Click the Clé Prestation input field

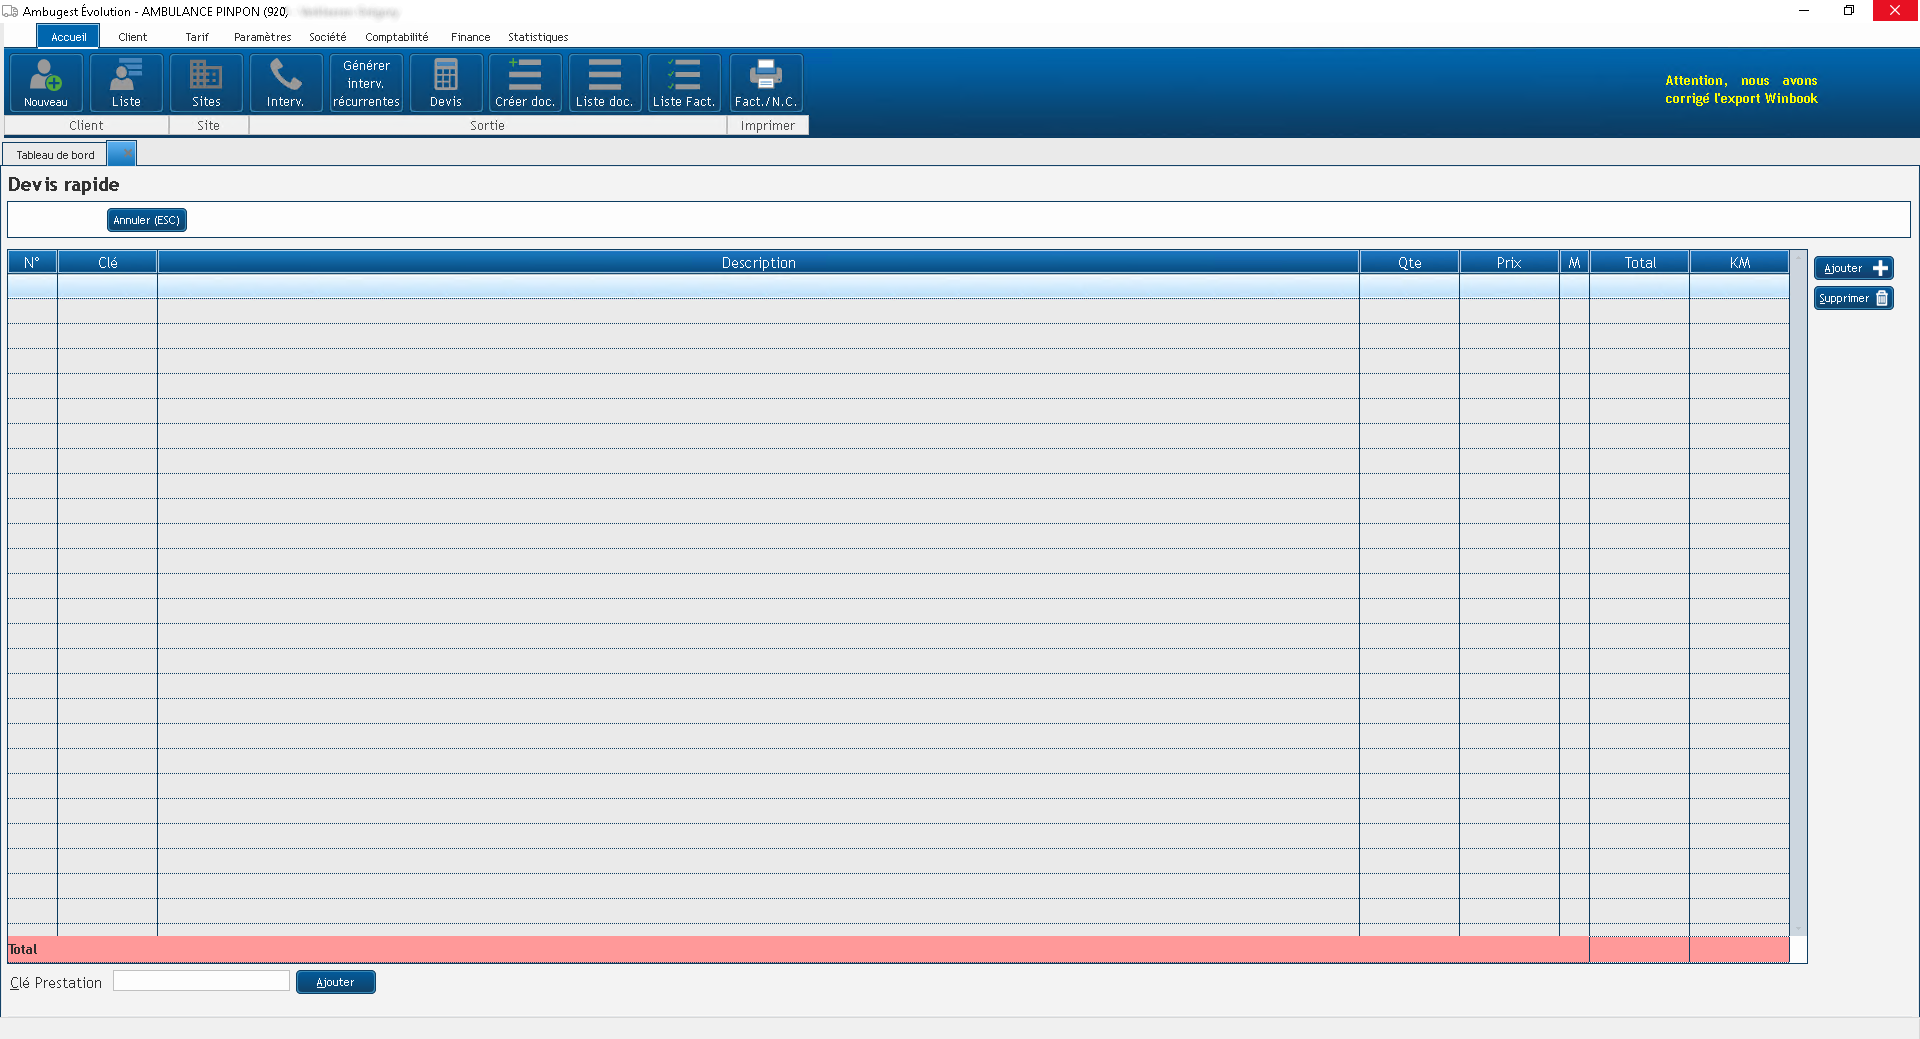pos(201,981)
